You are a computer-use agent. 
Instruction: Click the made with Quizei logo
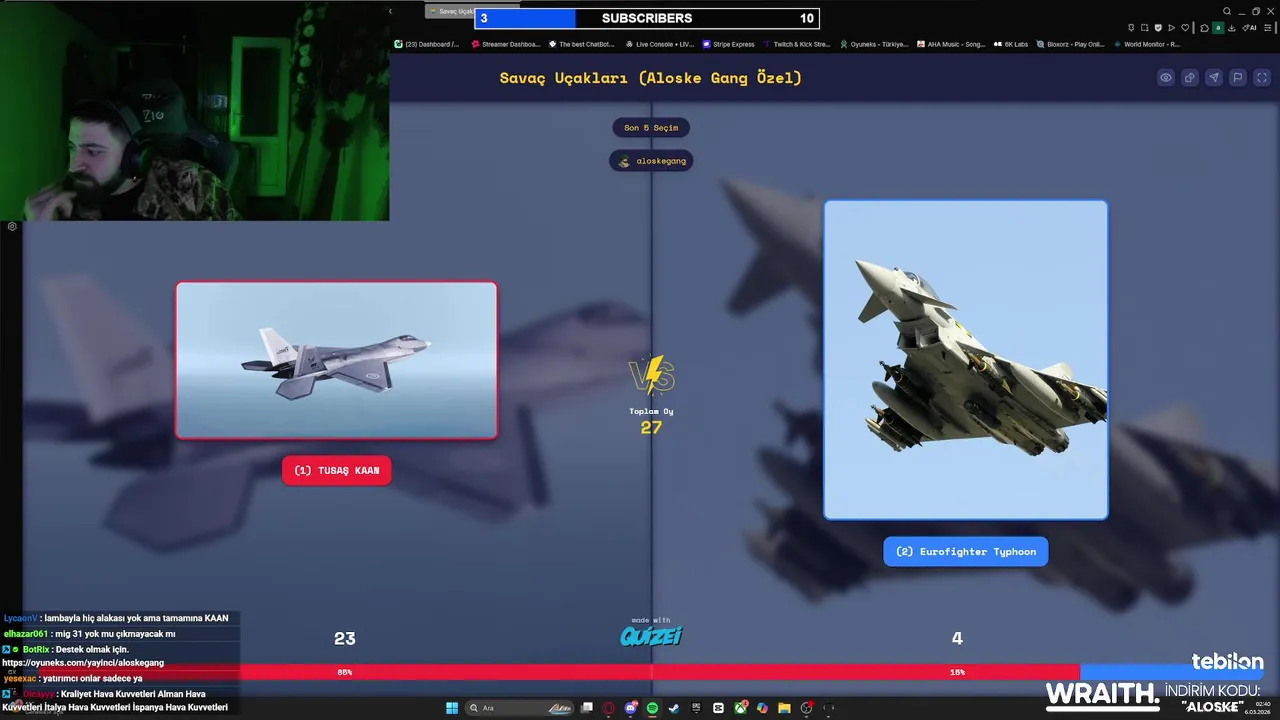pyautogui.click(x=651, y=632)
